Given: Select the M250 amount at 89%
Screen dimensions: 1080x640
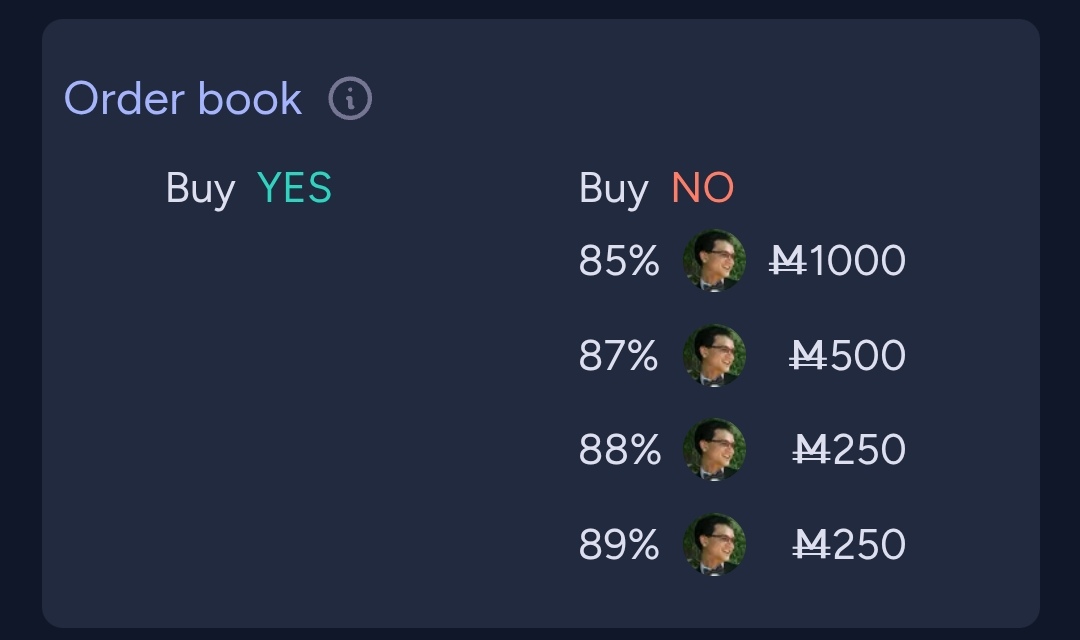Looking at the screenshot, I should (x=849, y=545).
